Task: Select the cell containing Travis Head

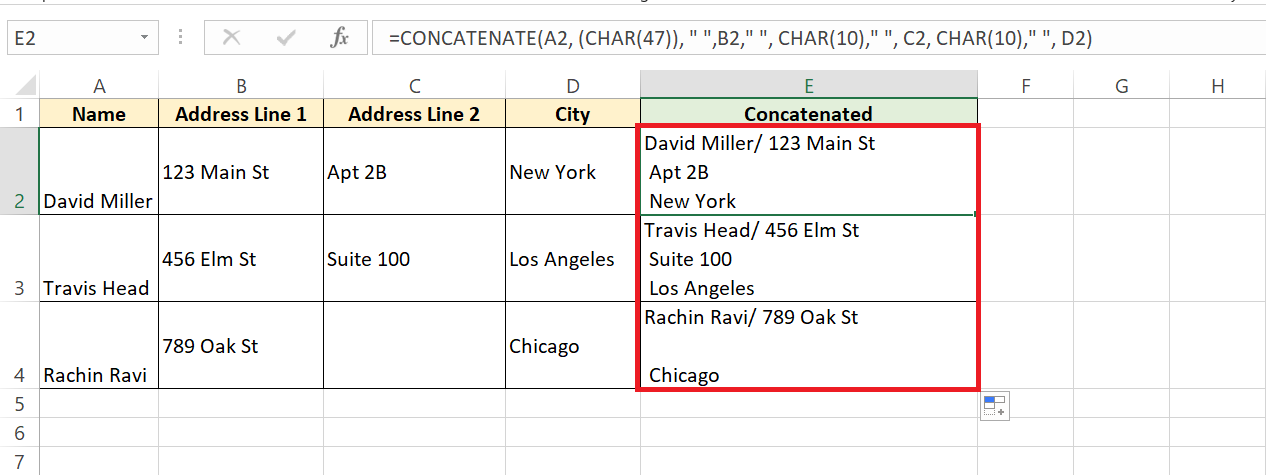Action: pyautogui.click(x=99, y=258)
